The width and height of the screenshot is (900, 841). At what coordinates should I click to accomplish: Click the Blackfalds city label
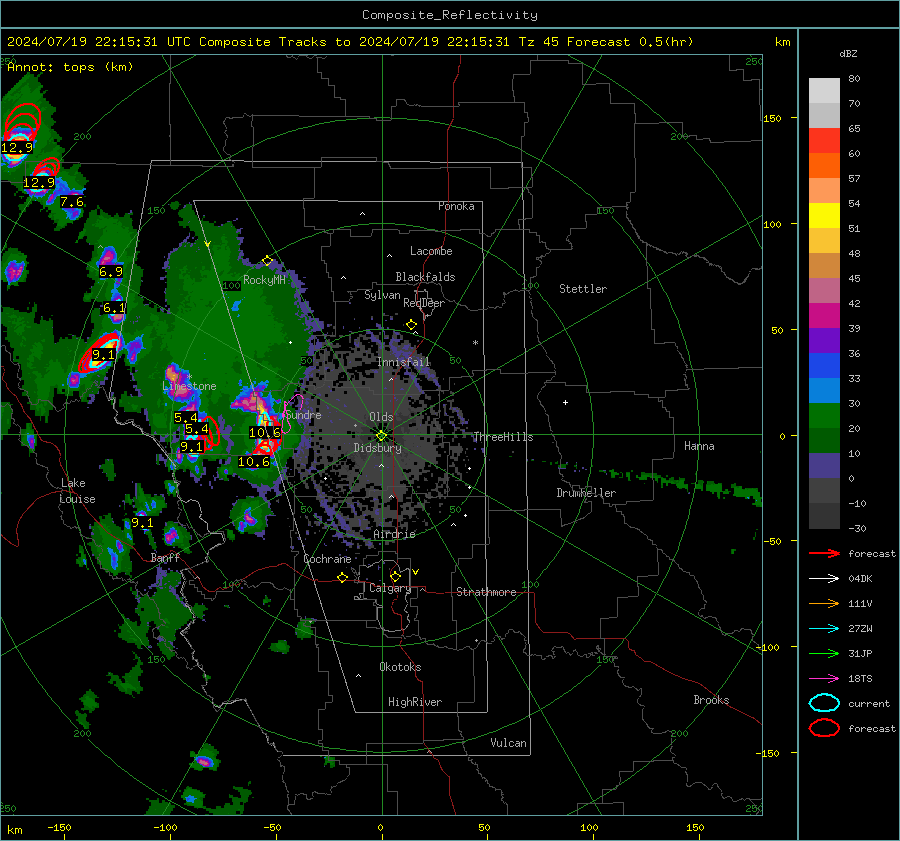point(425,277)
